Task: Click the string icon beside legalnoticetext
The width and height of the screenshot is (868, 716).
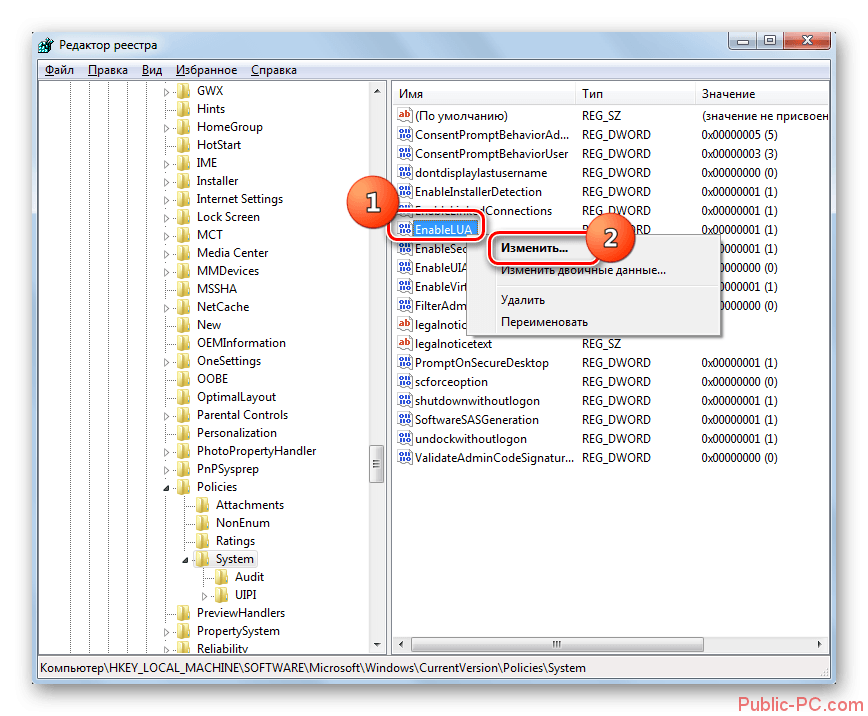Action: 405,344
